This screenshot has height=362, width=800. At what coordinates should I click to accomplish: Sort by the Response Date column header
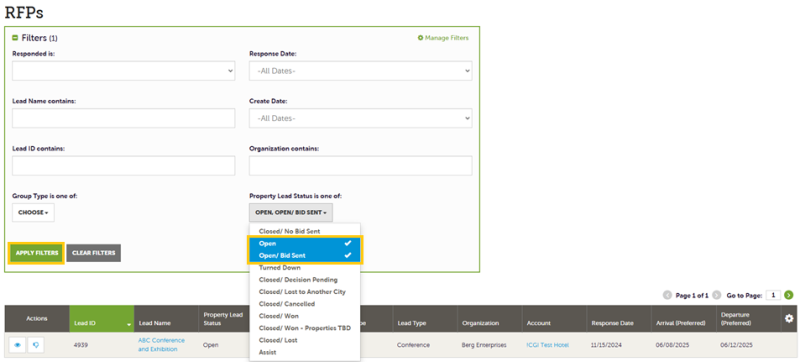pyautogui.click(x=619, y=319)
